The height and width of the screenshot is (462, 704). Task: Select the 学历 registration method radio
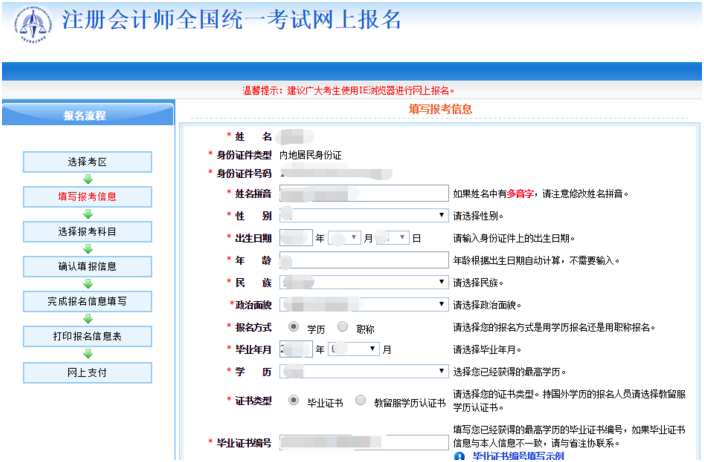click(294, 326)
